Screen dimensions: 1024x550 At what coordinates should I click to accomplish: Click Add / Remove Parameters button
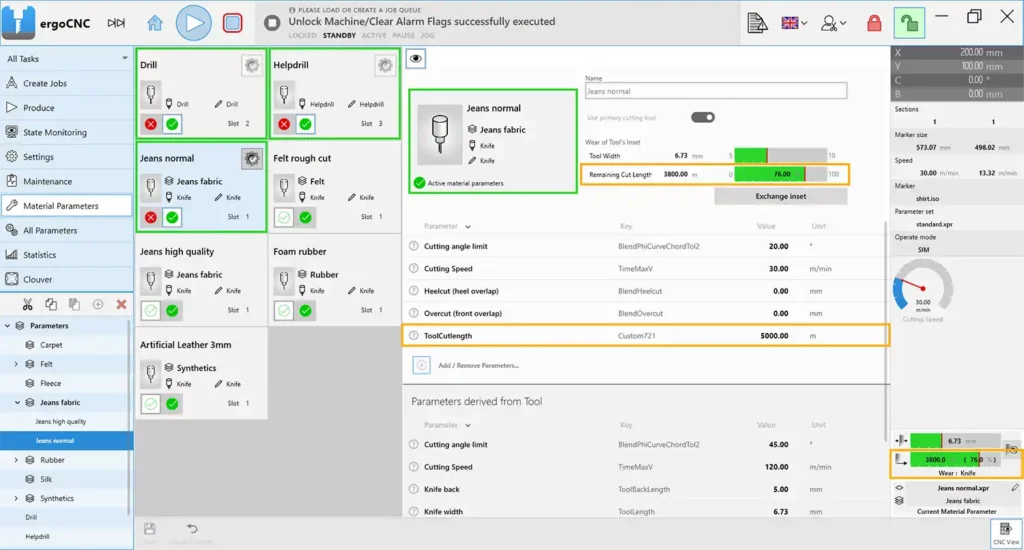465,365
